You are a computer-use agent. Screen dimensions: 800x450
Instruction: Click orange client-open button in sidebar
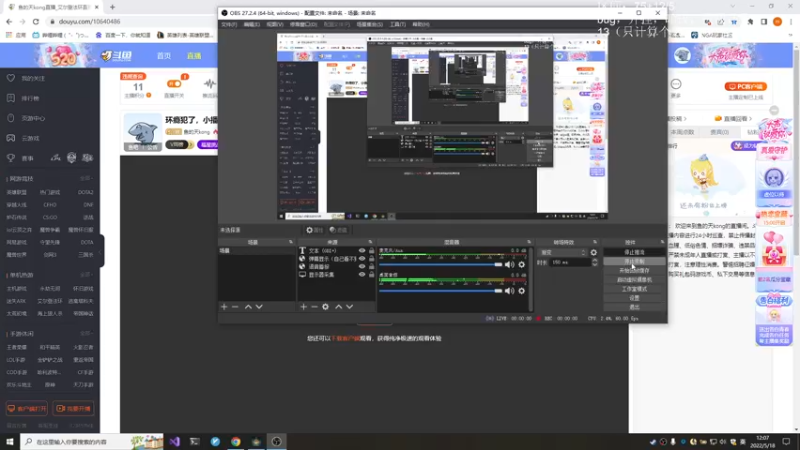coord(27,409)
